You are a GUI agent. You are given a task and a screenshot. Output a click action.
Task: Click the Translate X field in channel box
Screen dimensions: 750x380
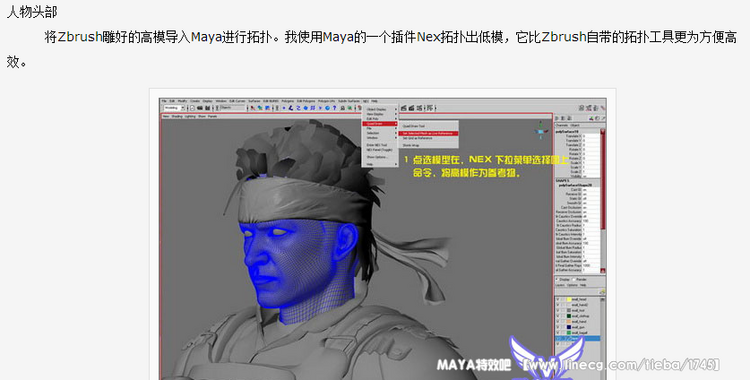[x=591, y=136]
